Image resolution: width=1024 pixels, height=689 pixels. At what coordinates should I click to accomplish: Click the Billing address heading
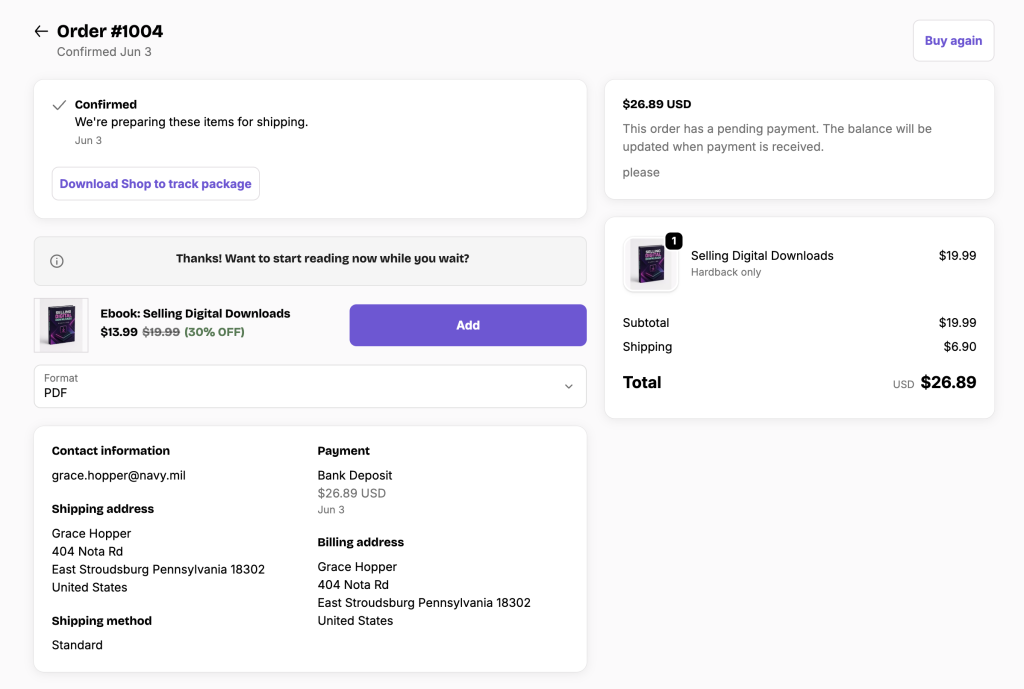[360, 542]
